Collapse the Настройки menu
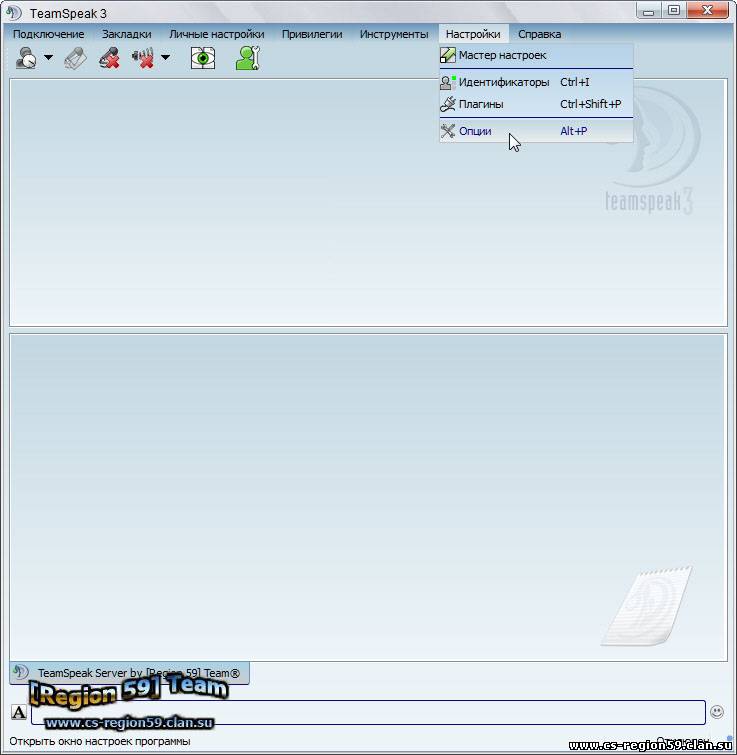This screenshot has width=737, height=755. pos(473,34)
